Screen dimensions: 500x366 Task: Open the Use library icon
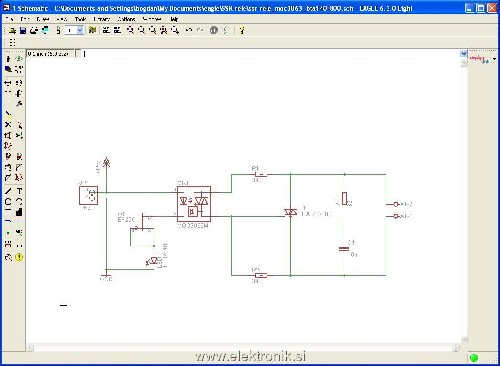pyautogui.click(x=92, y=30)
